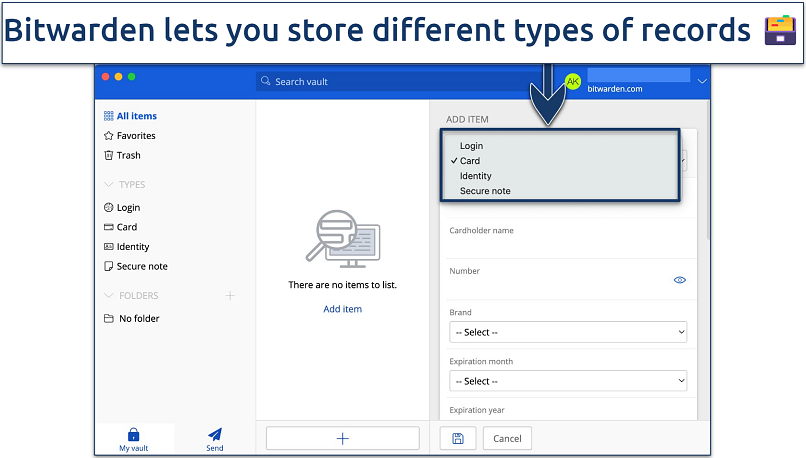Screen dimensions: 806x458
Task: Filter by Secure note type
Action: click(141, 266)
